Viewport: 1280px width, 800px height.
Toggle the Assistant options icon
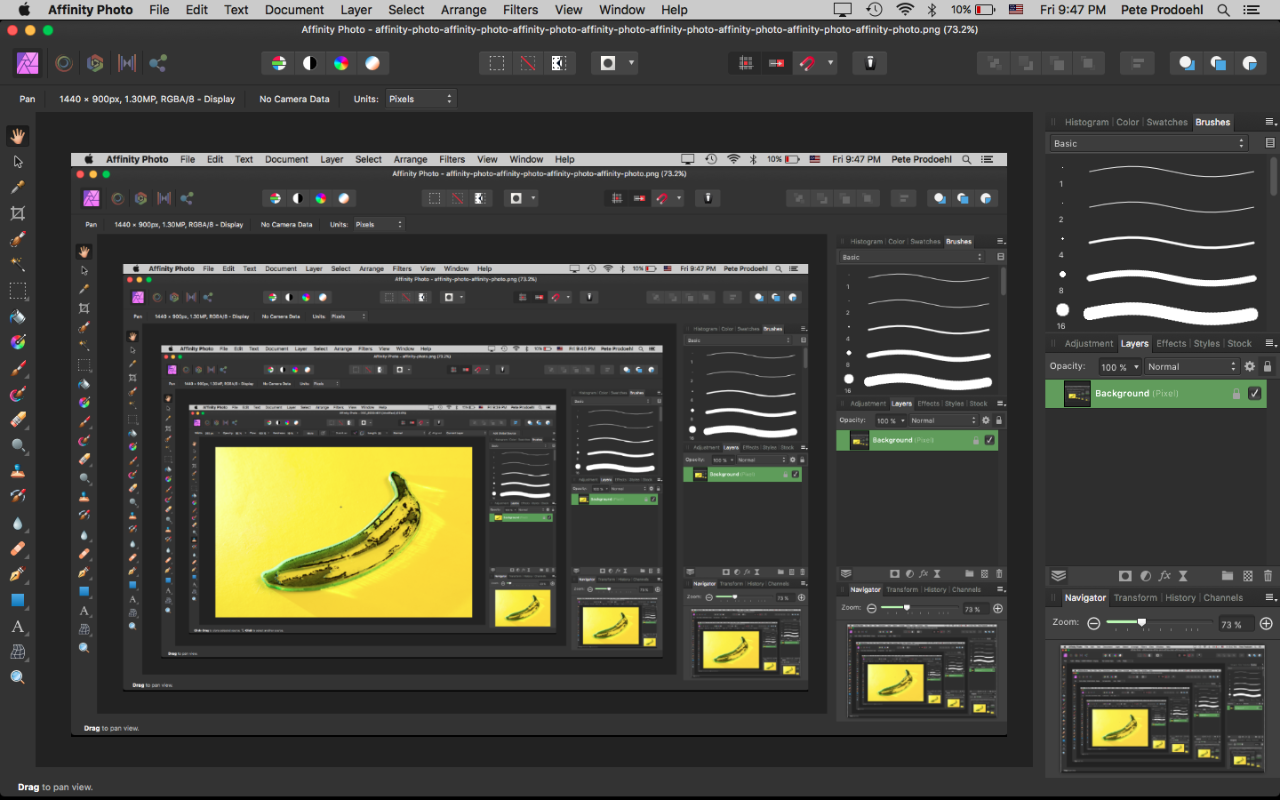tap(870, 63)
